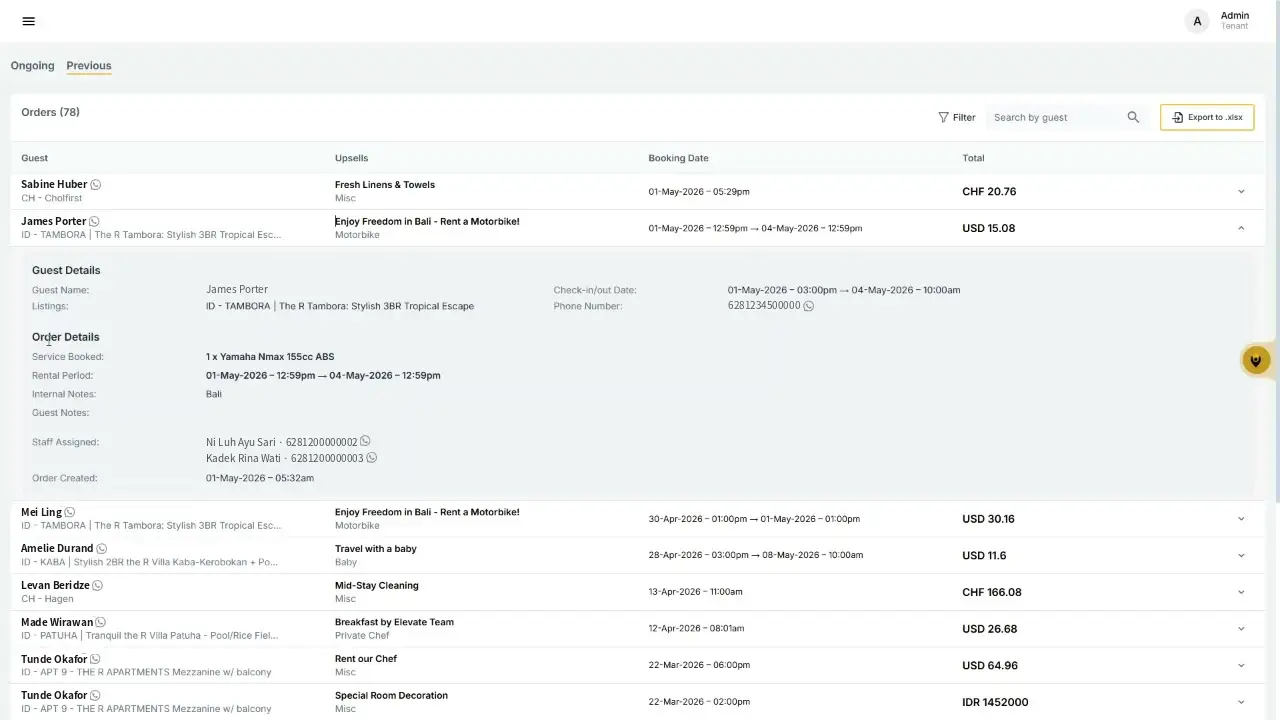Click the yellow floating widget icon

[1256, 361]
